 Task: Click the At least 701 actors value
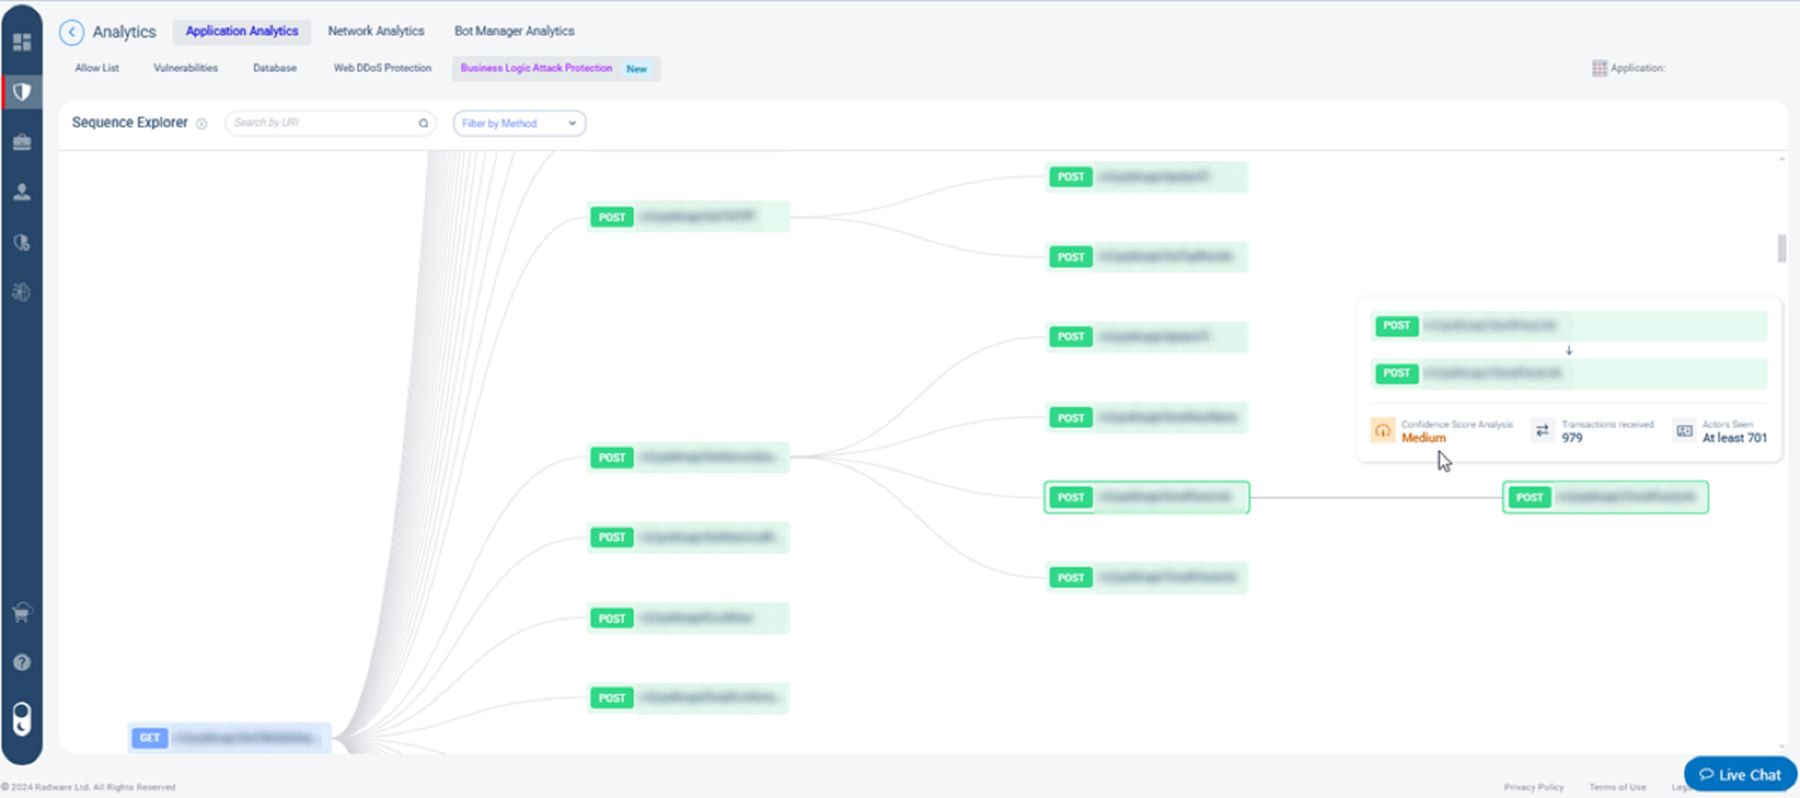1734,438
